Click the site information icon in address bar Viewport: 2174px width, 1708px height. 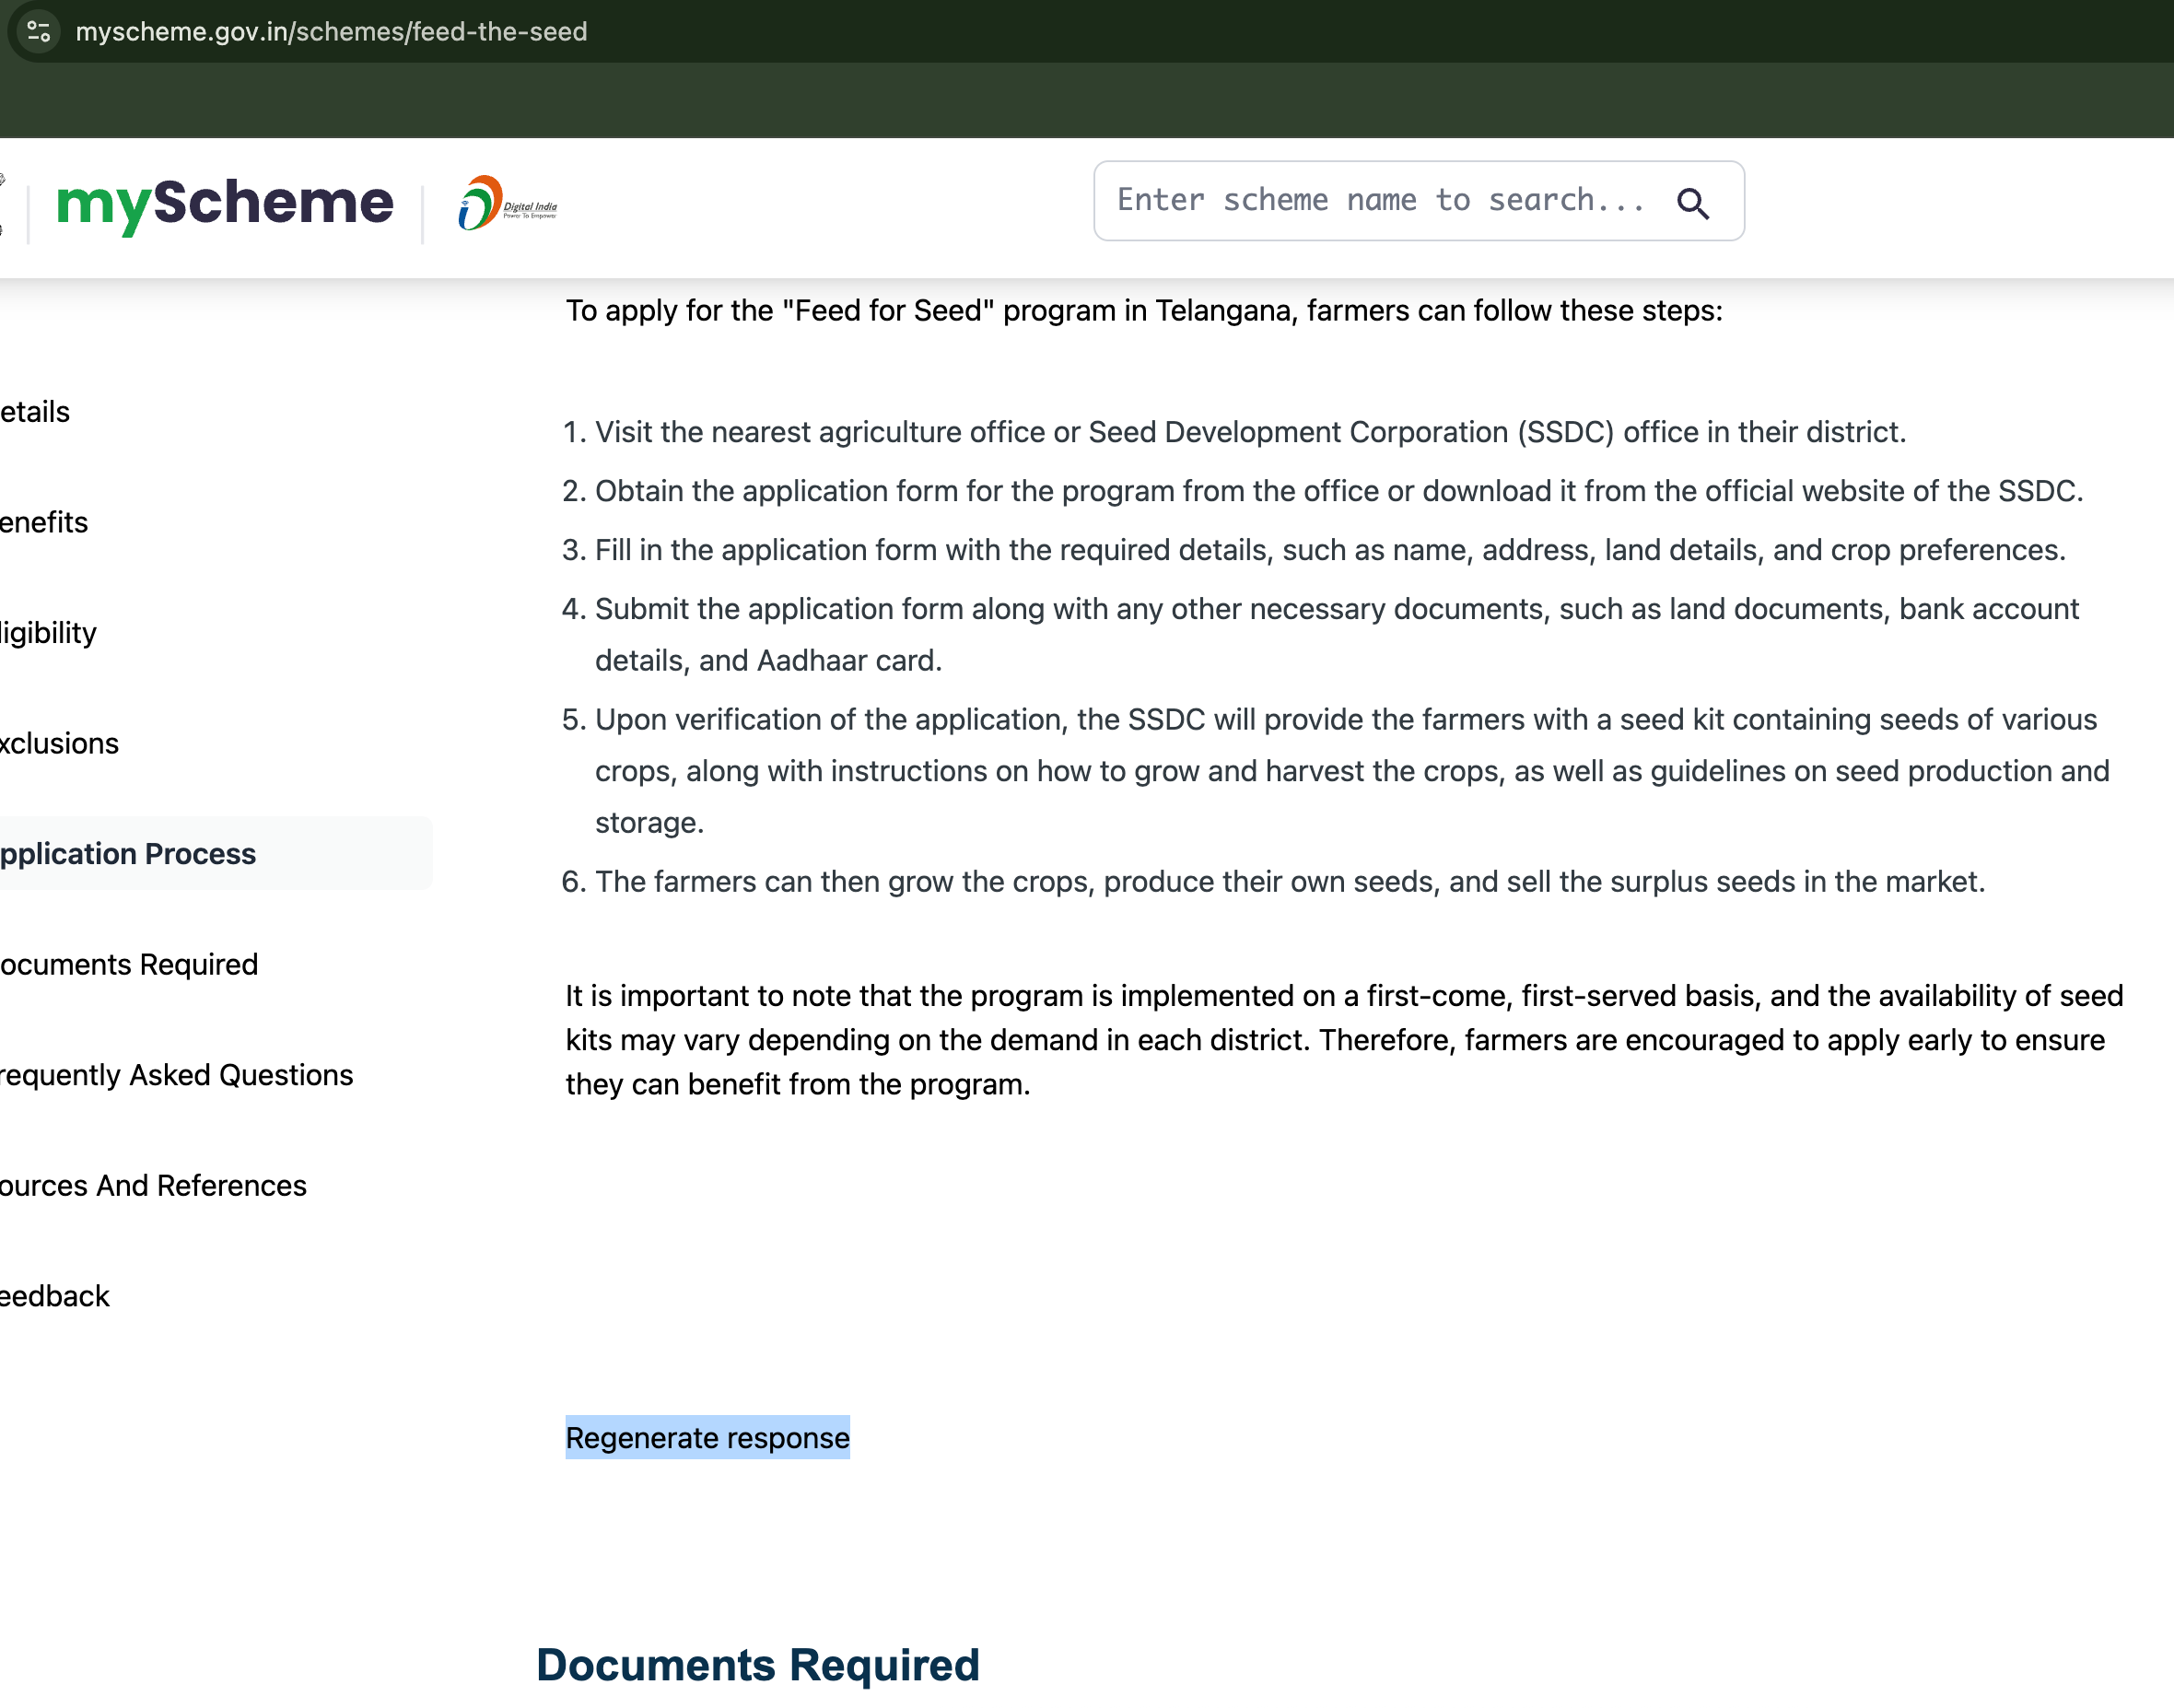[x=39, y=32]
